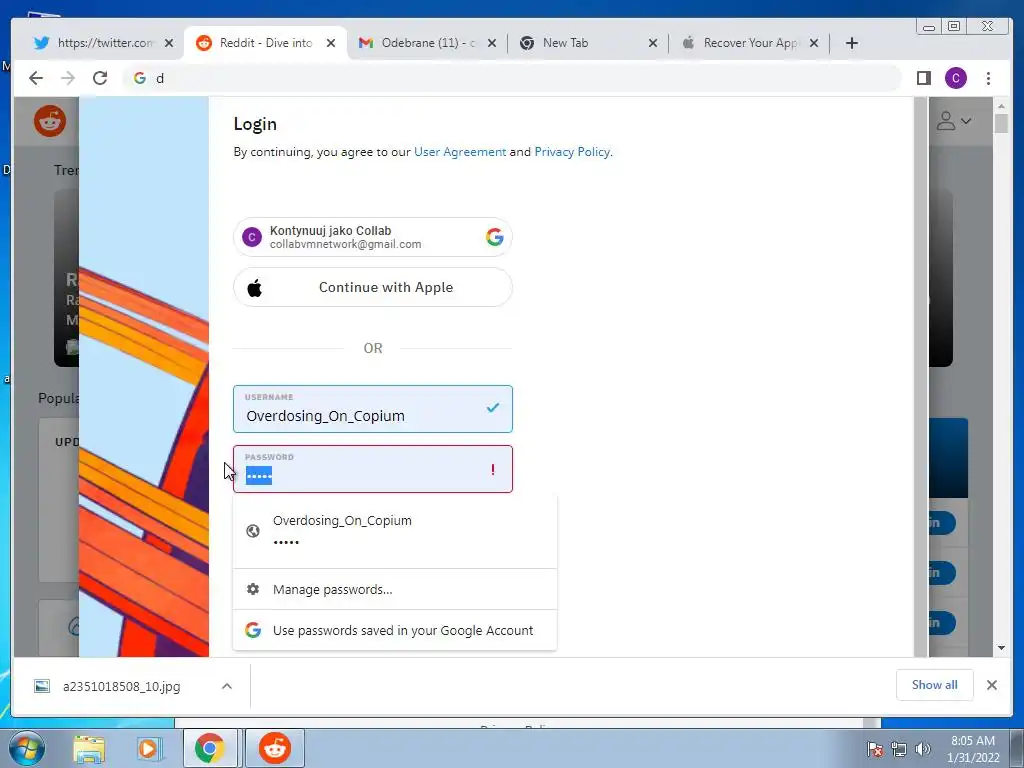Click the gear icon beside Manage passwords
1024x768 pixels.
coord(253,589)
